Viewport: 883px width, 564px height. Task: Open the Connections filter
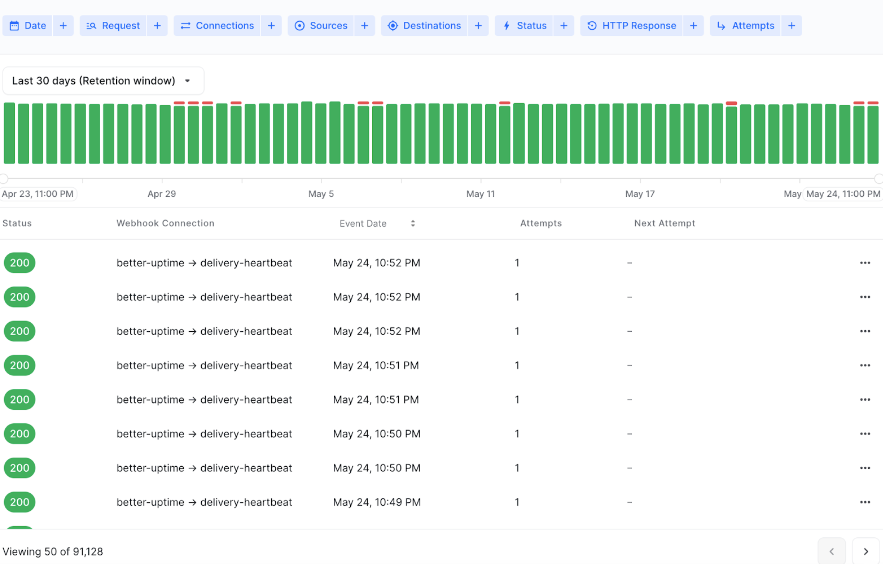click(217, 25)
